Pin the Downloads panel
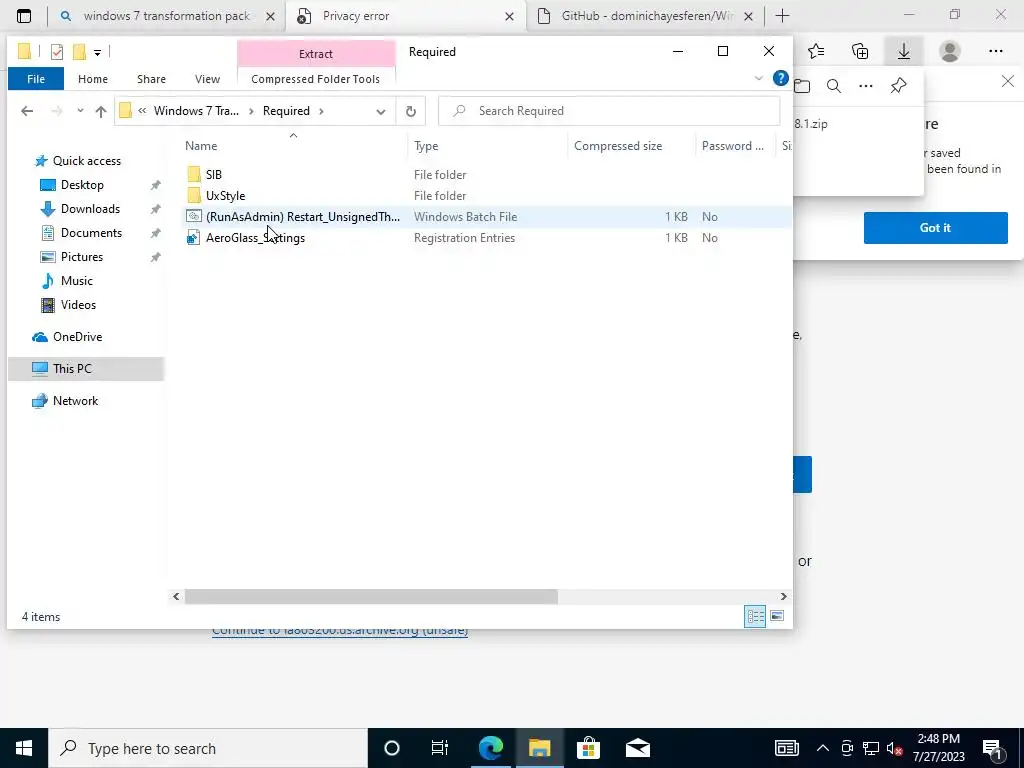Viewport: 1024px width, 768px height. [899, 86]
